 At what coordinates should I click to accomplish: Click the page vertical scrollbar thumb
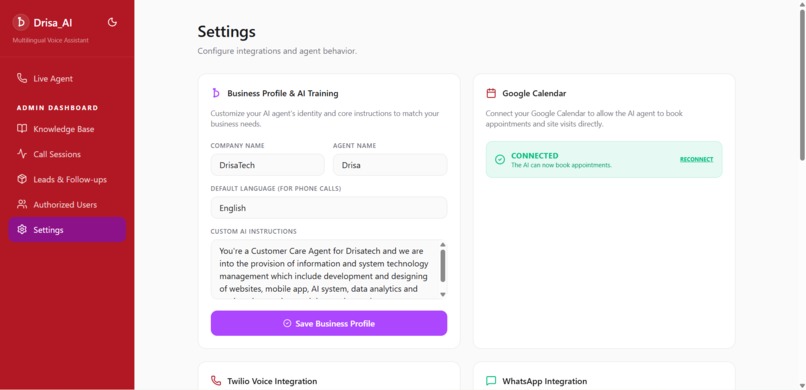(801, 85)
